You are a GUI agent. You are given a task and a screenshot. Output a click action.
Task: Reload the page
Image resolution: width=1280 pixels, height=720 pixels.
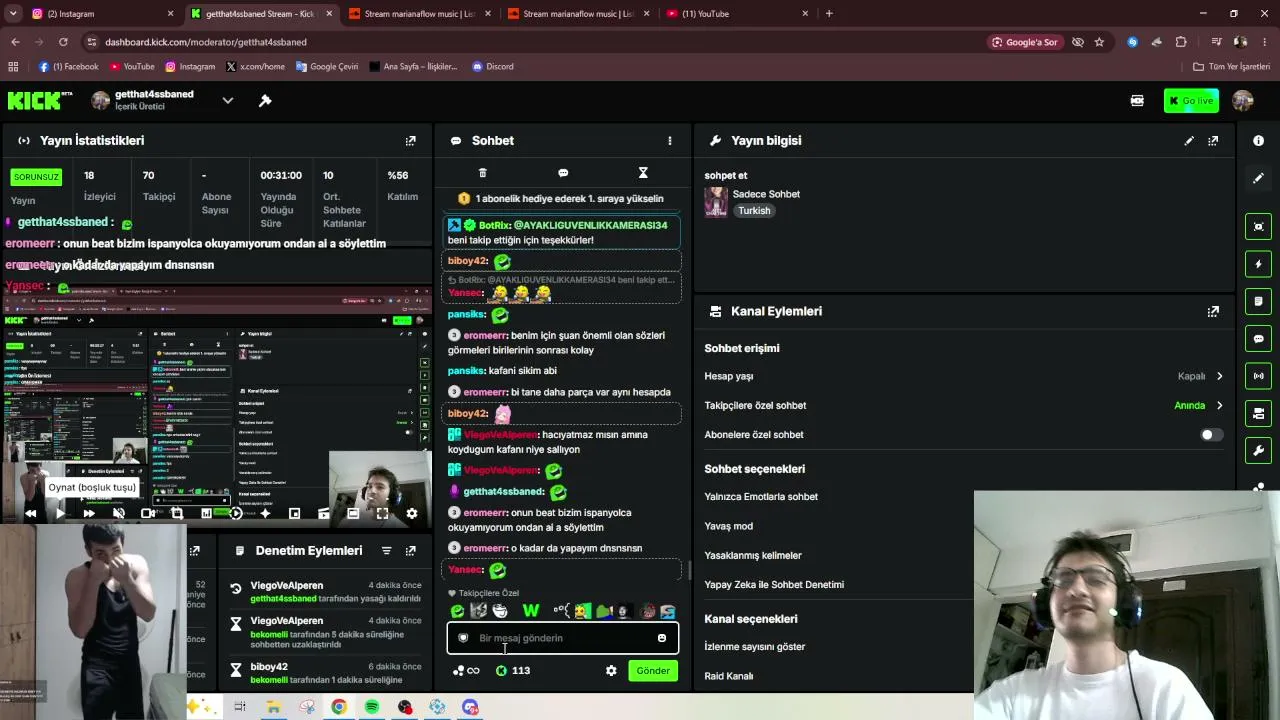63,42
